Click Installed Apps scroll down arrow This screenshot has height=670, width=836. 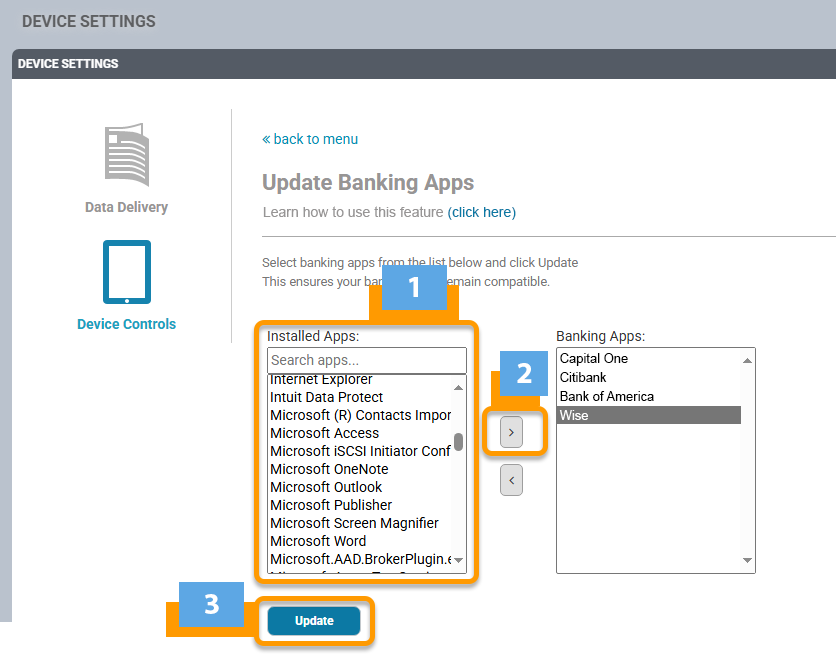[459, 560]
